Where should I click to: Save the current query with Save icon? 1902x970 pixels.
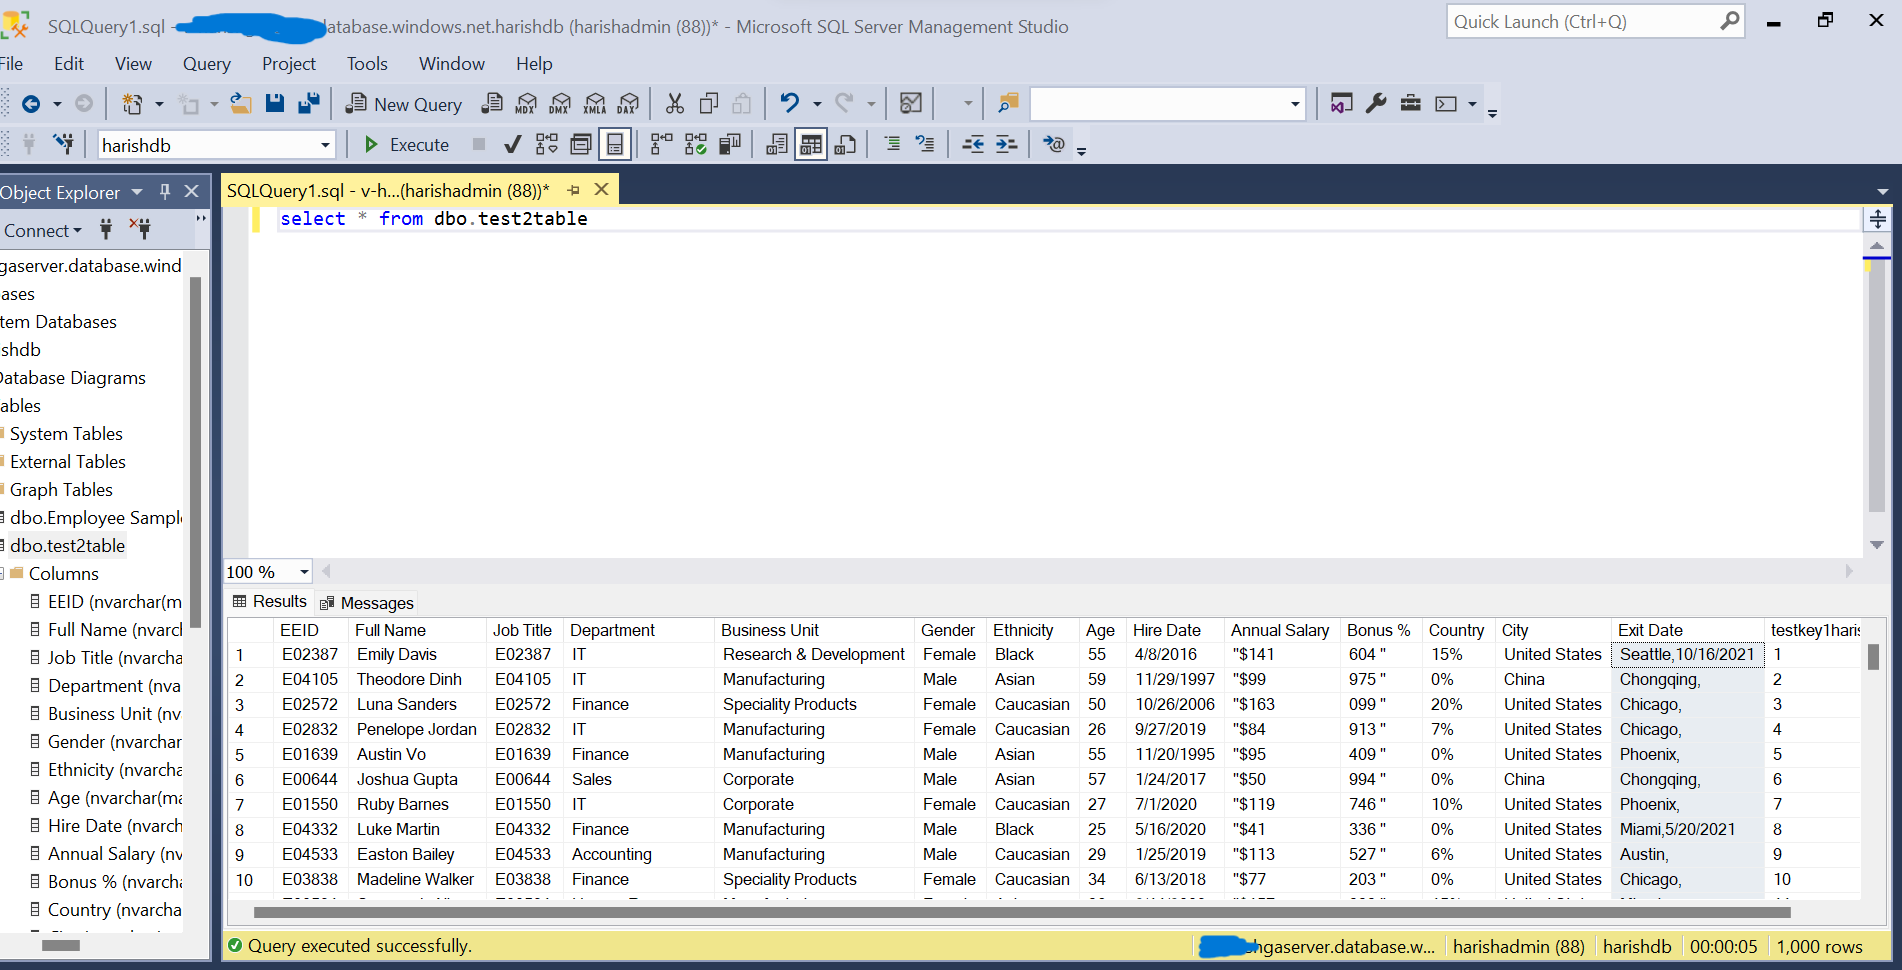tap(275, 103)
